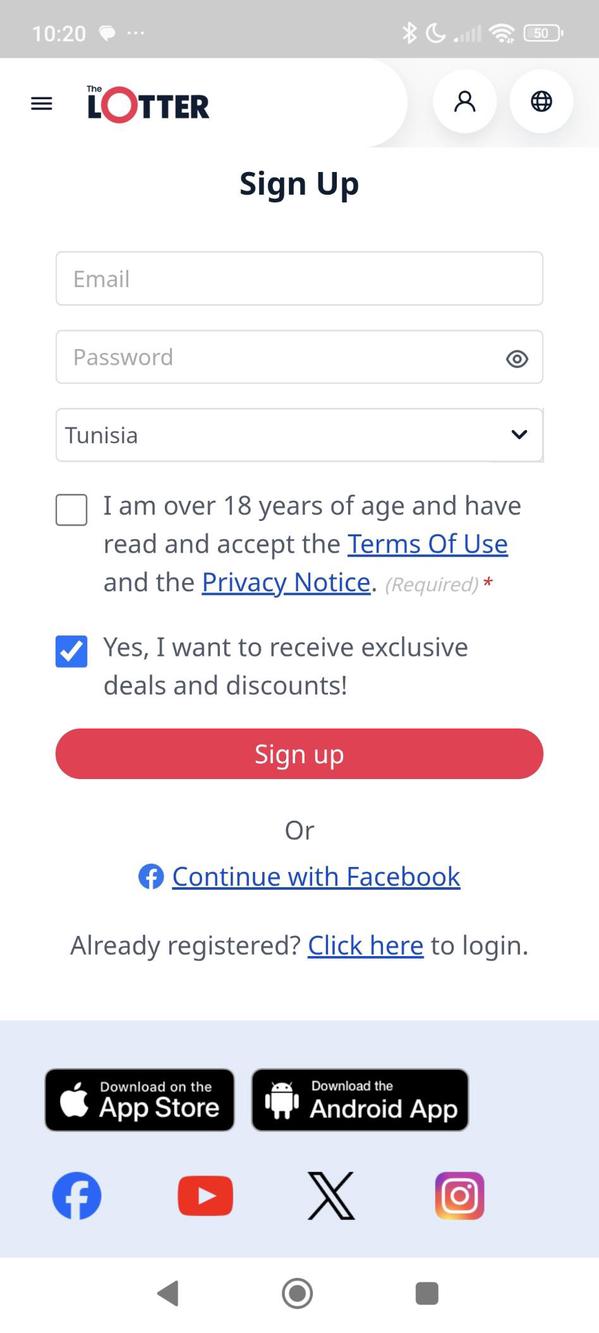
Task: Check the Terms of Use agreement checkbox
Action: point(71,510)
